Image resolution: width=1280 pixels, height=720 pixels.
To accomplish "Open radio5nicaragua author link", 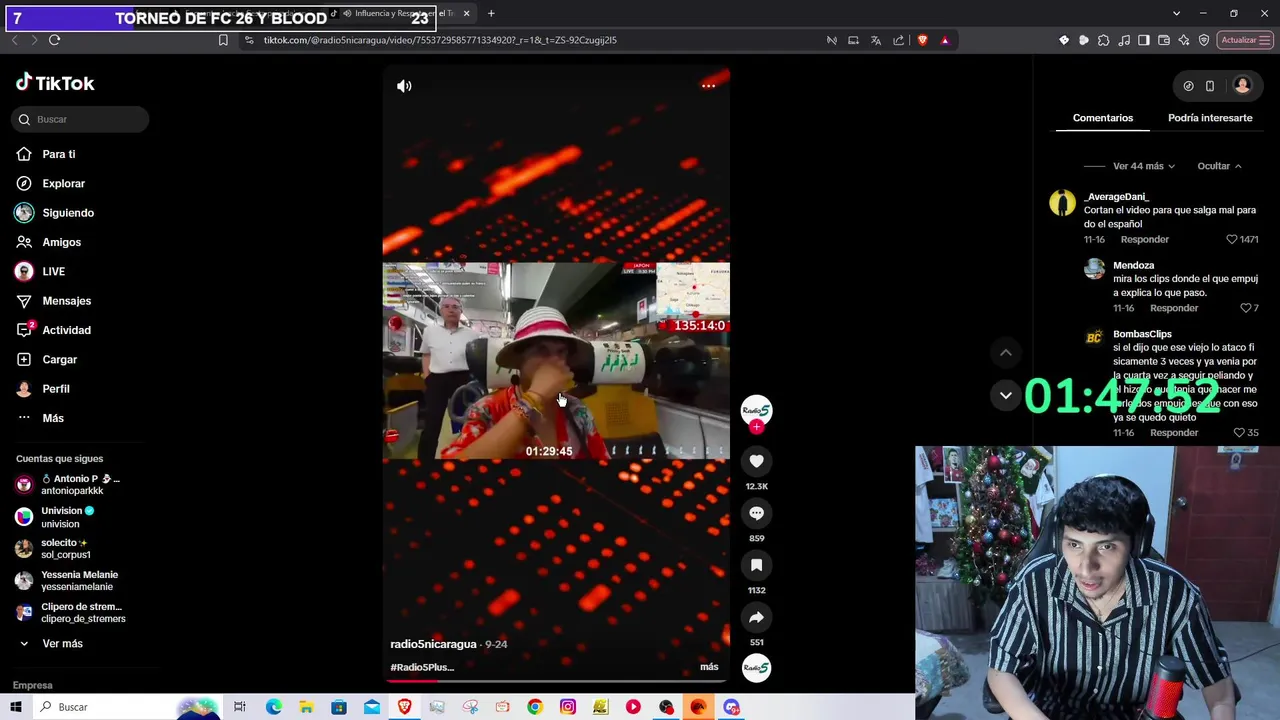I will (x=433, y=644).
